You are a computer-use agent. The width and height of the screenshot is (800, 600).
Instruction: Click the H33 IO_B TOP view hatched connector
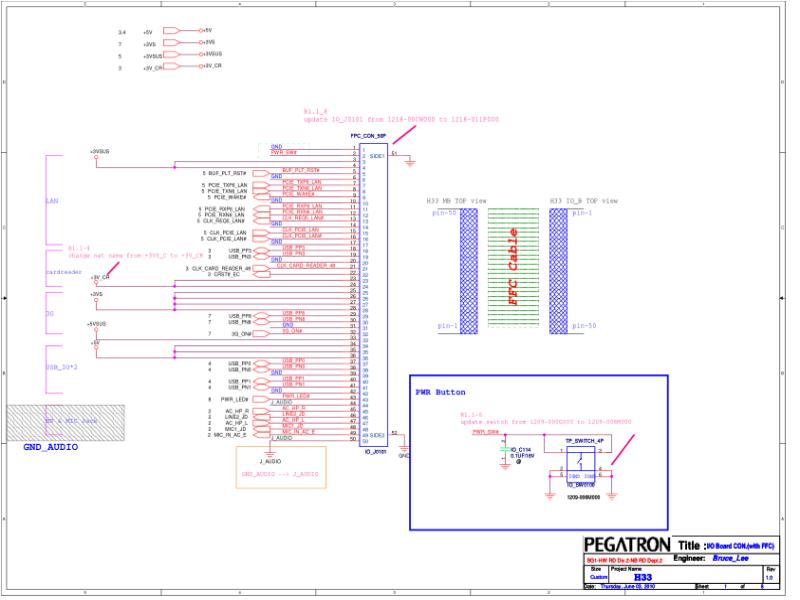tap(558, 271)
